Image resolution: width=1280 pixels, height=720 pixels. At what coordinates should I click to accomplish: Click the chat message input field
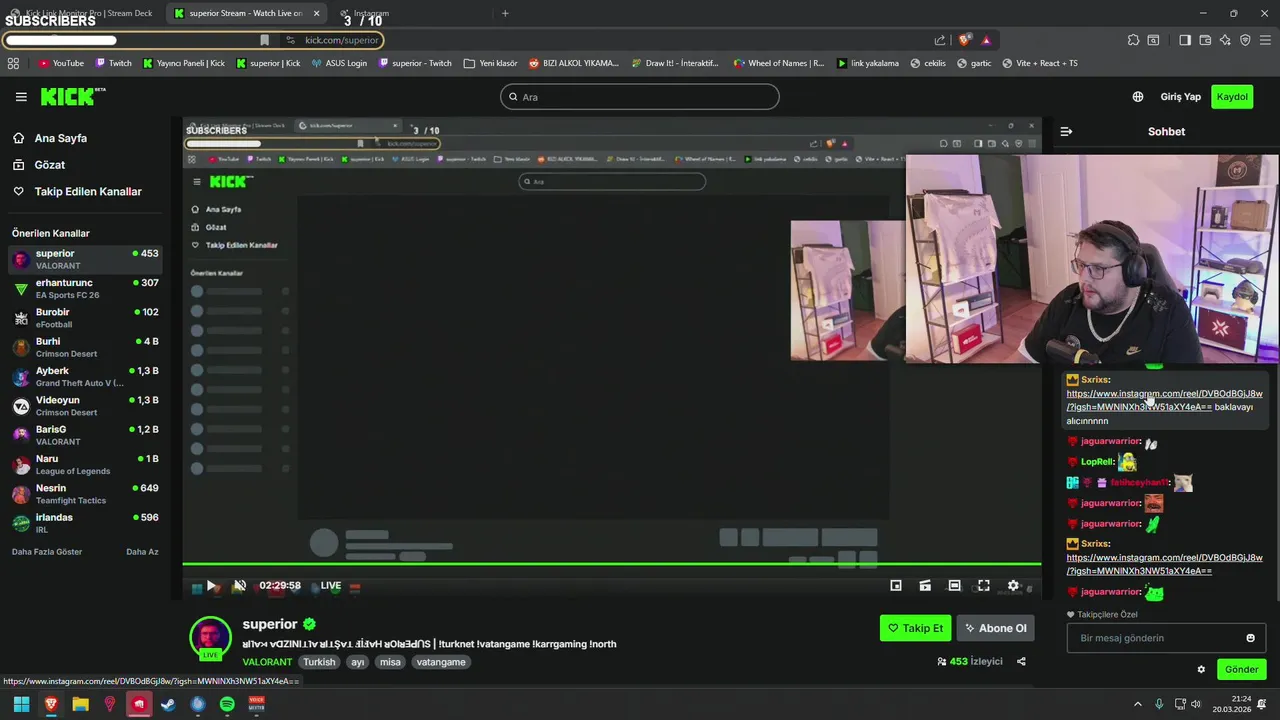(1166, 638)
